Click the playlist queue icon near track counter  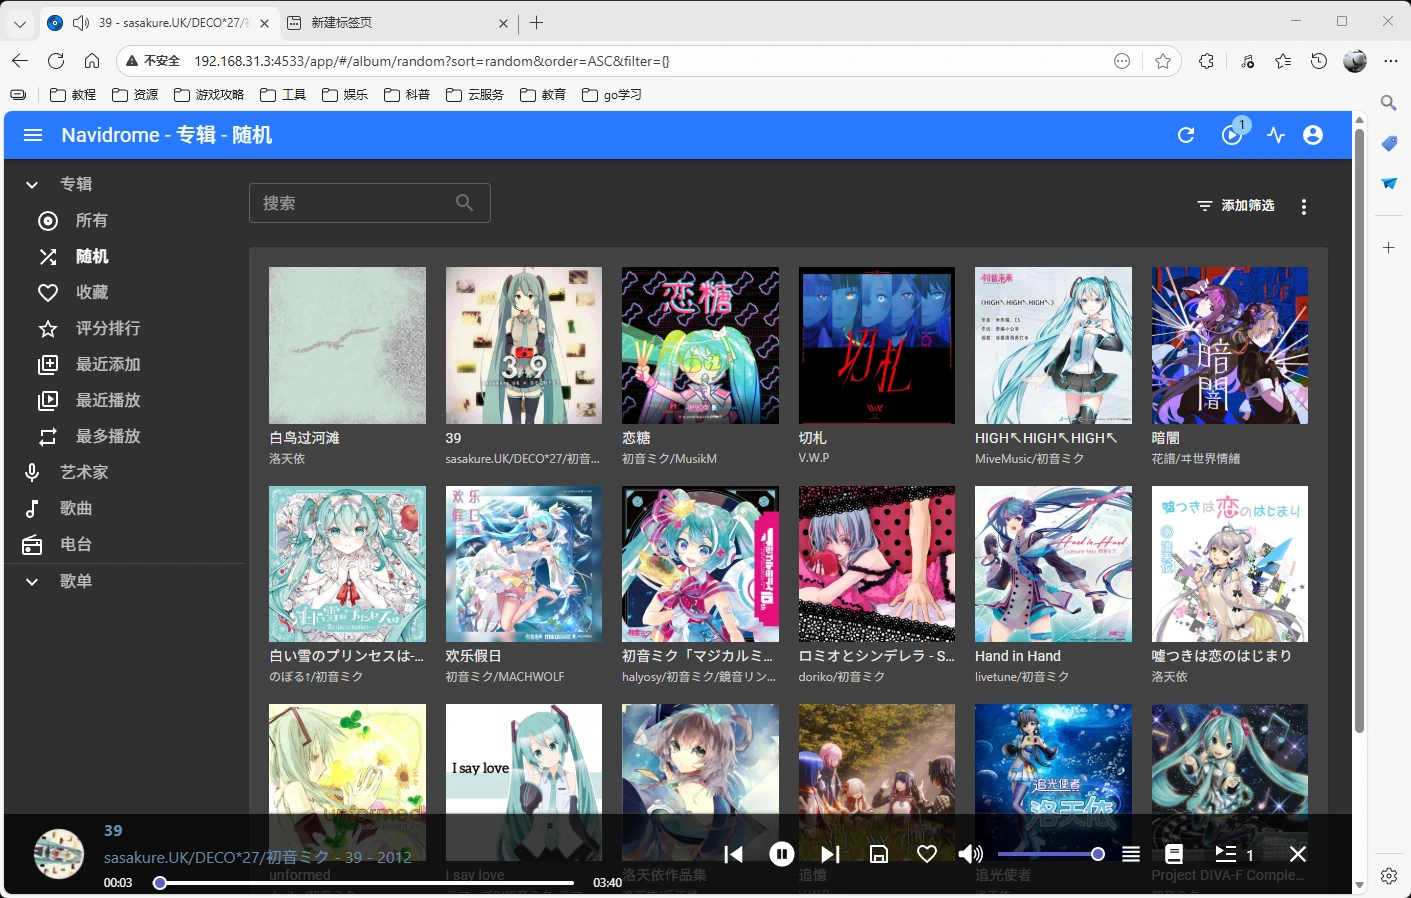click(1227, 853)
